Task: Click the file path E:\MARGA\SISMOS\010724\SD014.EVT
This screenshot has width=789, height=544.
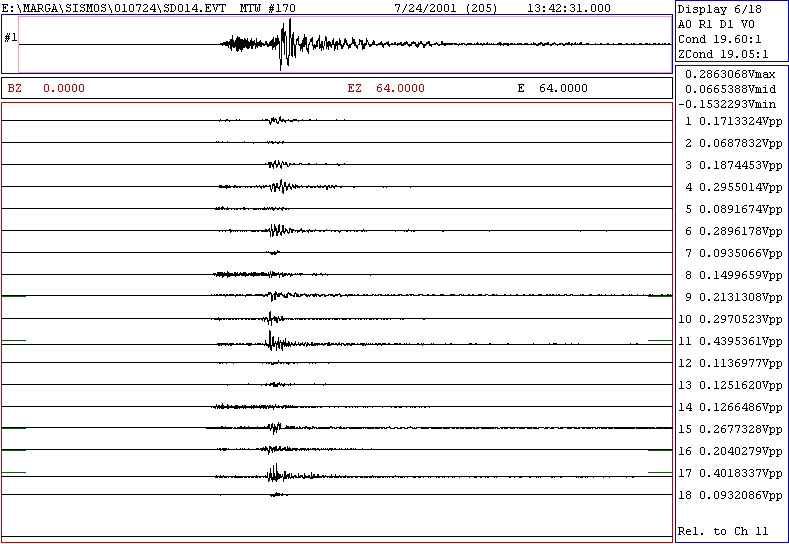Action: [114, 8]
